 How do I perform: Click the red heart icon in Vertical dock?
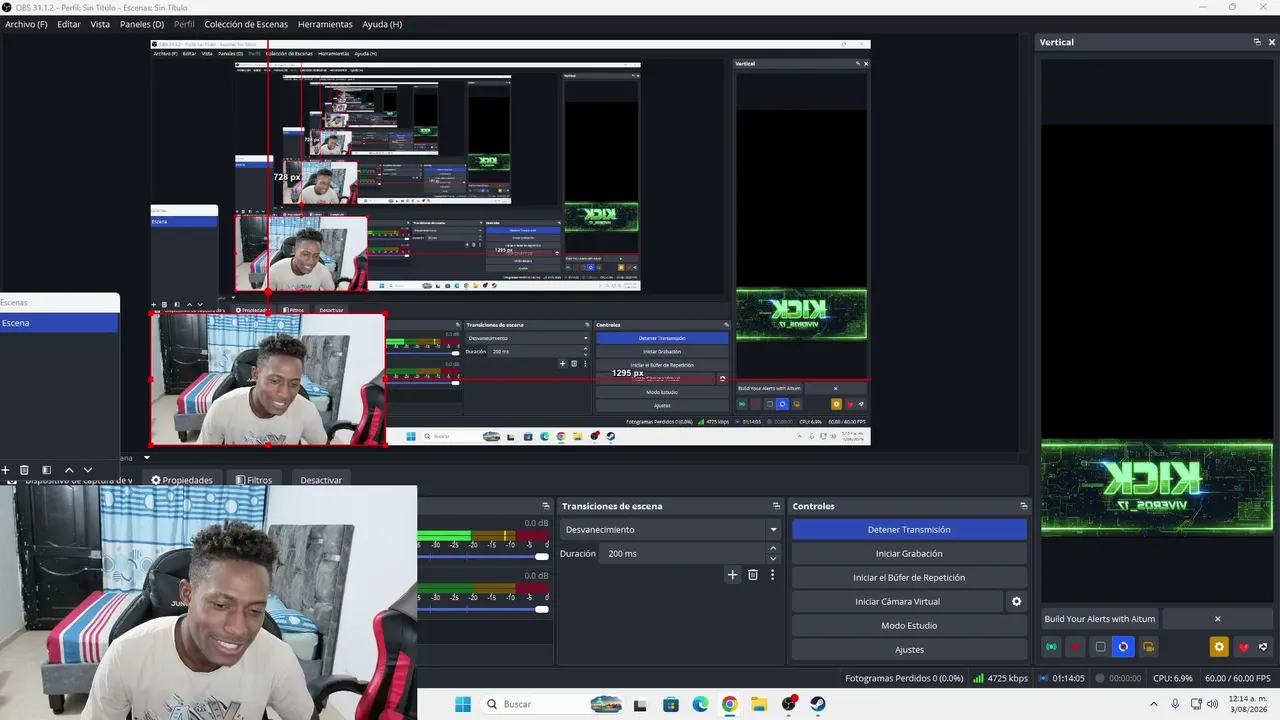(x=1243, y=647)
